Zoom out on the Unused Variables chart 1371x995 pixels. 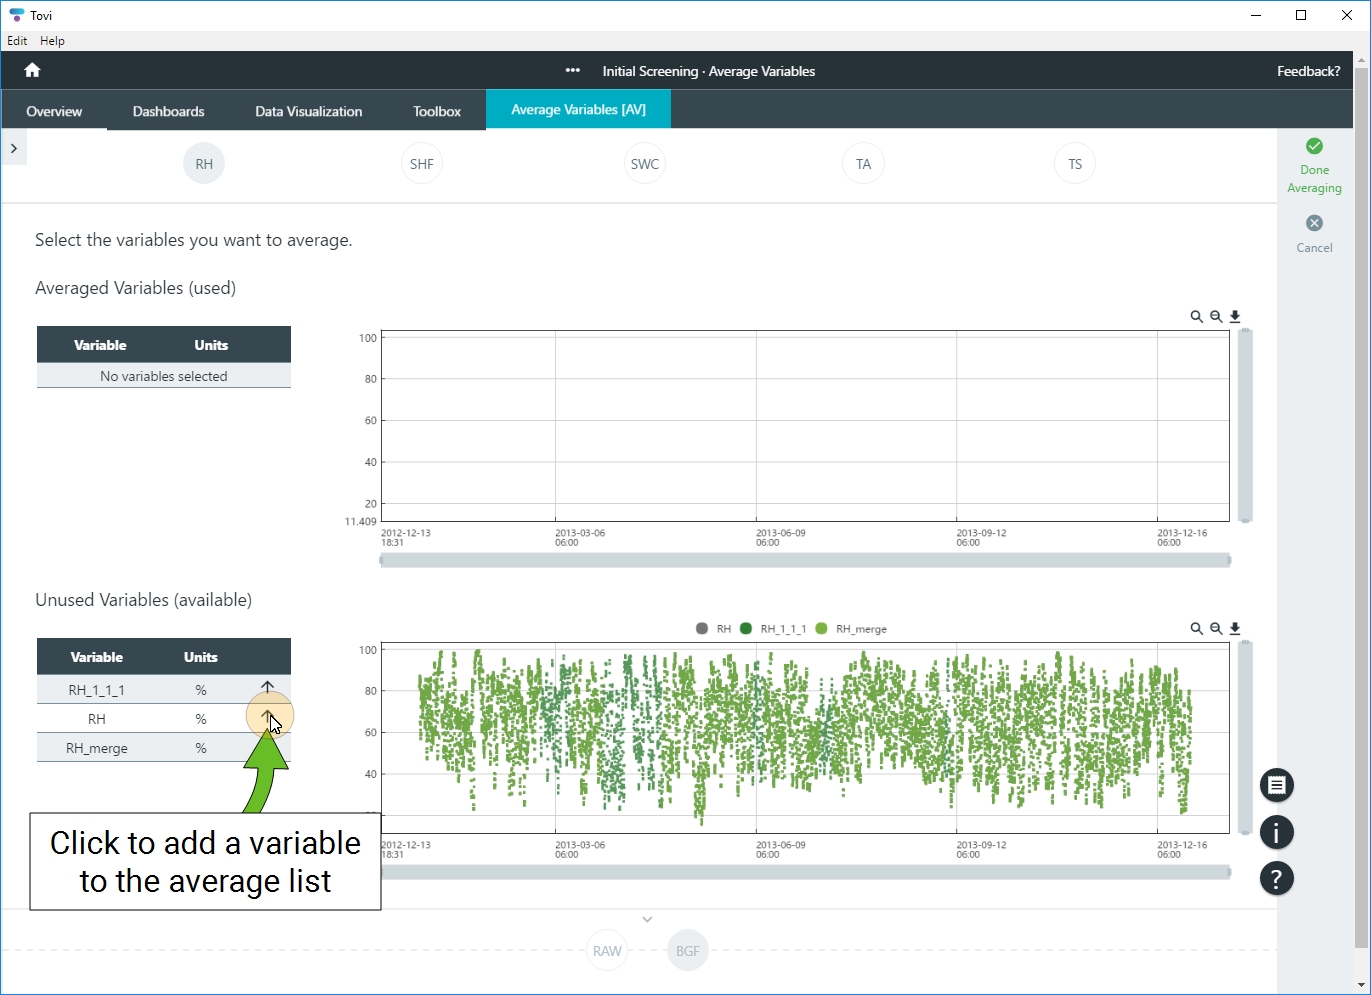(x=1216, y=629)
